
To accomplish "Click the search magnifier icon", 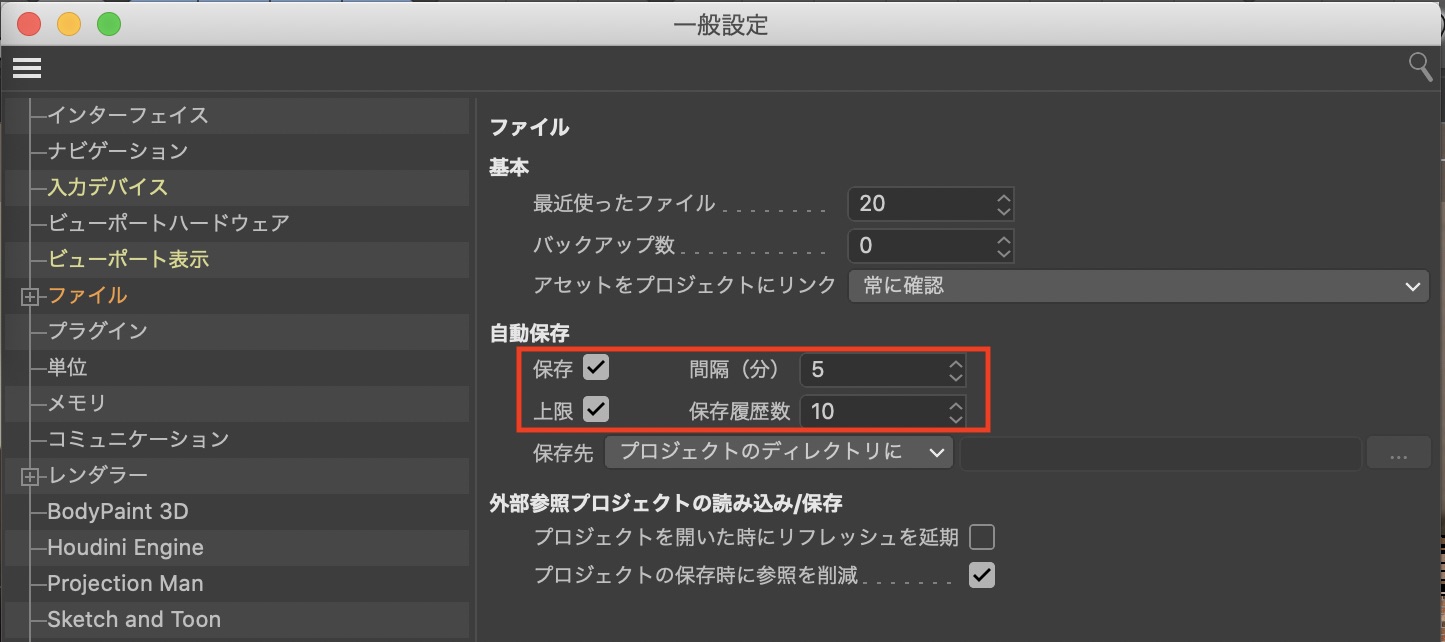I will click(1420, 68).
